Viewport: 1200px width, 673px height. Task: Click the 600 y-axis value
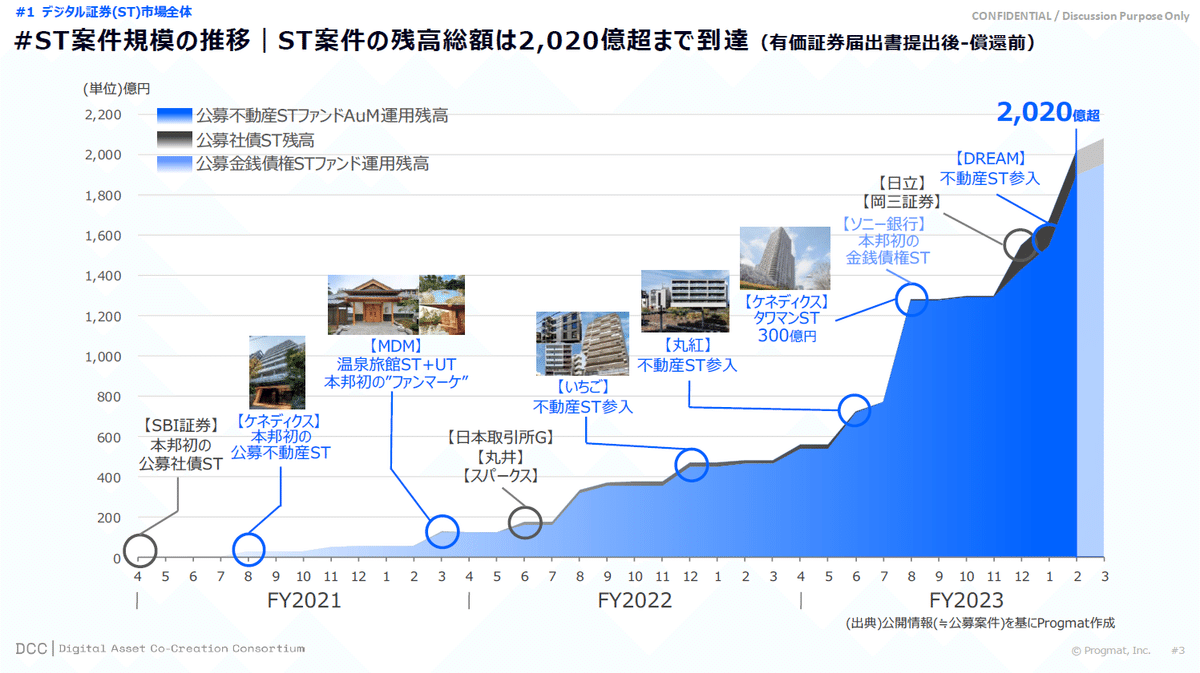109,437
